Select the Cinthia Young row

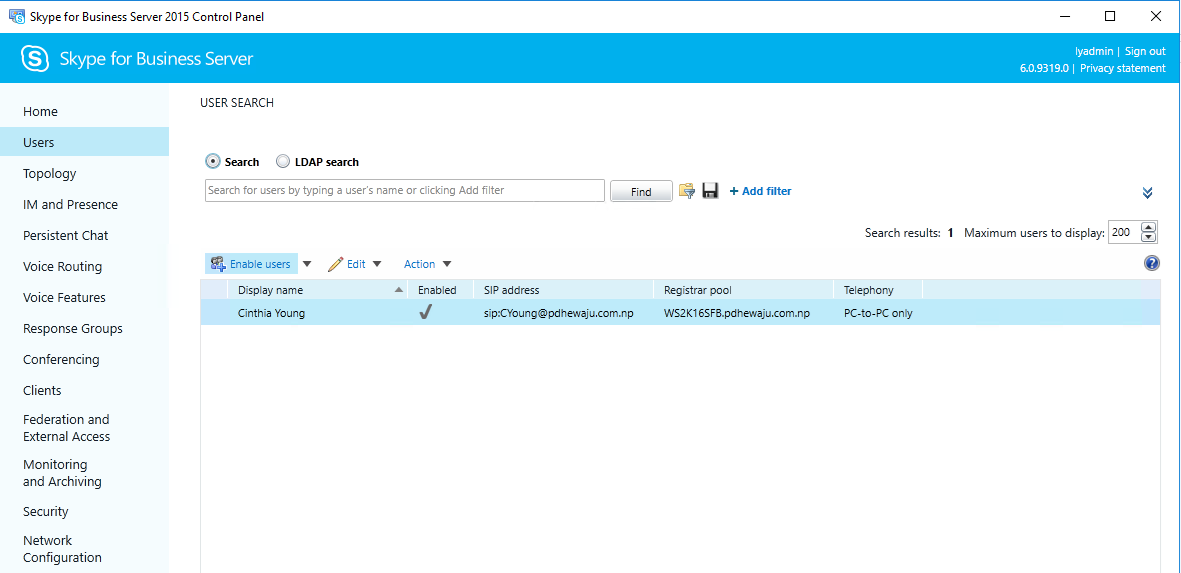pos(679,312)
